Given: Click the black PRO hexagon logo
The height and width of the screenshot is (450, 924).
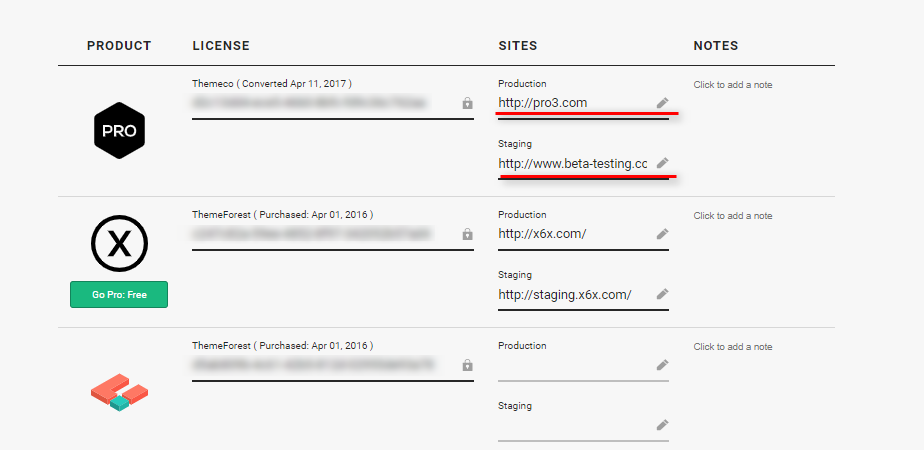Looking at the screenshot, I should 119,131.
